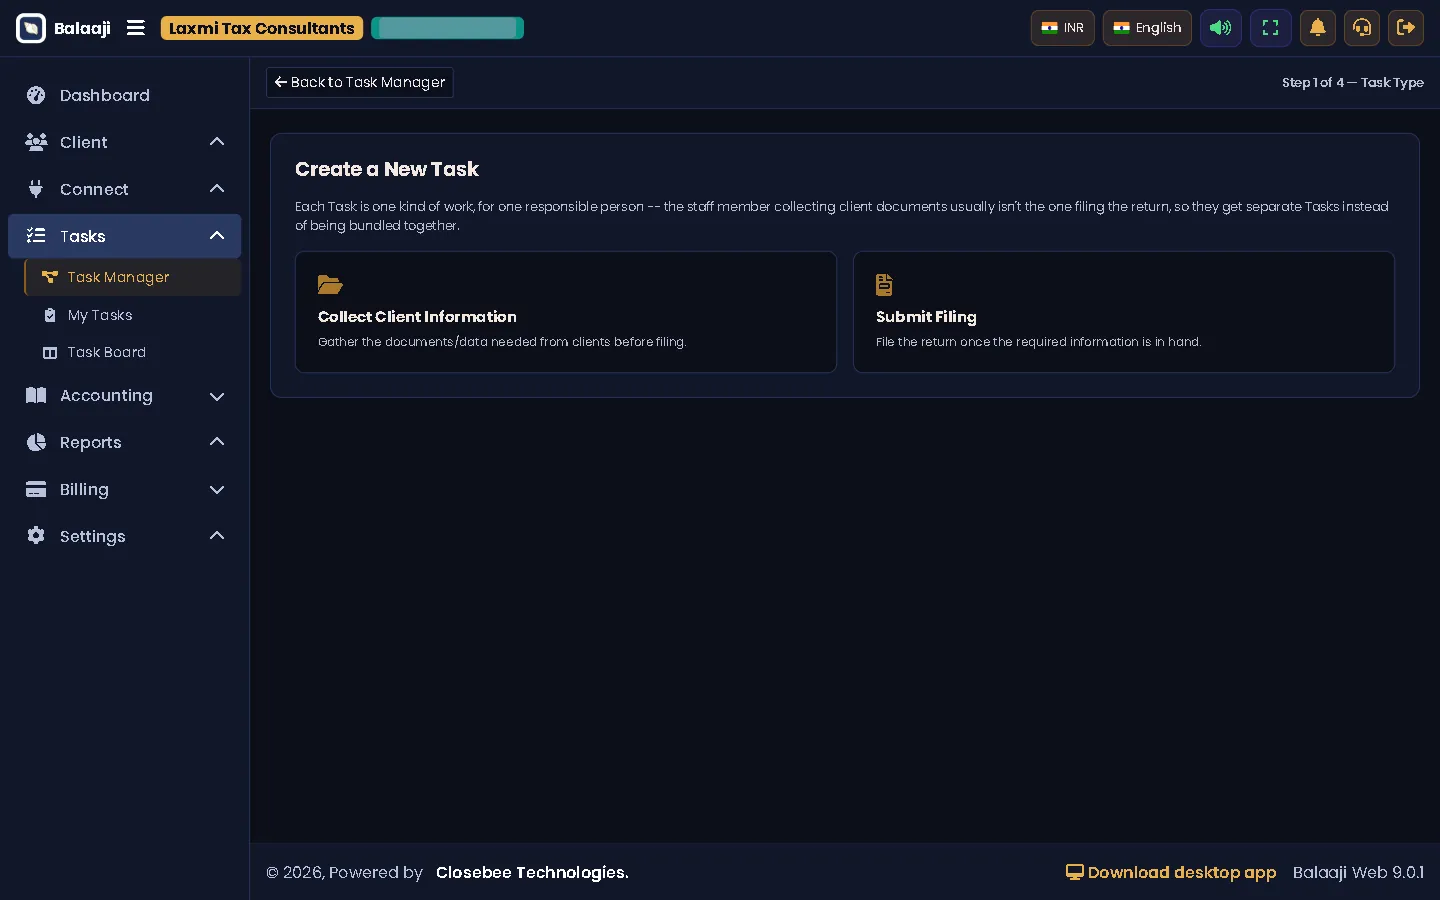Collapse the Tasks menu chevron
The image size is (1440, 900).
point(217,236)
